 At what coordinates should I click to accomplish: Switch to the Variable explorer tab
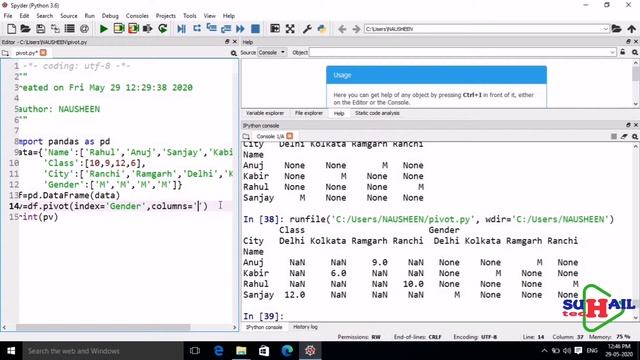point(265,113)
